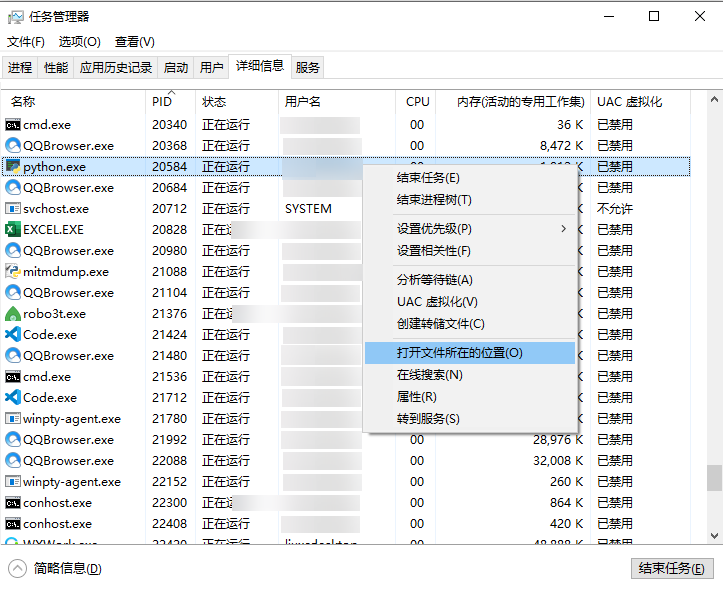Click the Code.exe icon for PID 21712
This screenshot has width=723, height=593.
pos(13,397)
